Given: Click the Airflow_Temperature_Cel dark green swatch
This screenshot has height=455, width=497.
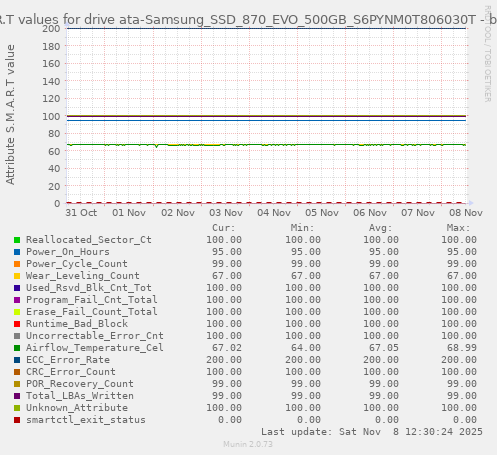Looking at the screenshot, I should click(x=17, y=348).
